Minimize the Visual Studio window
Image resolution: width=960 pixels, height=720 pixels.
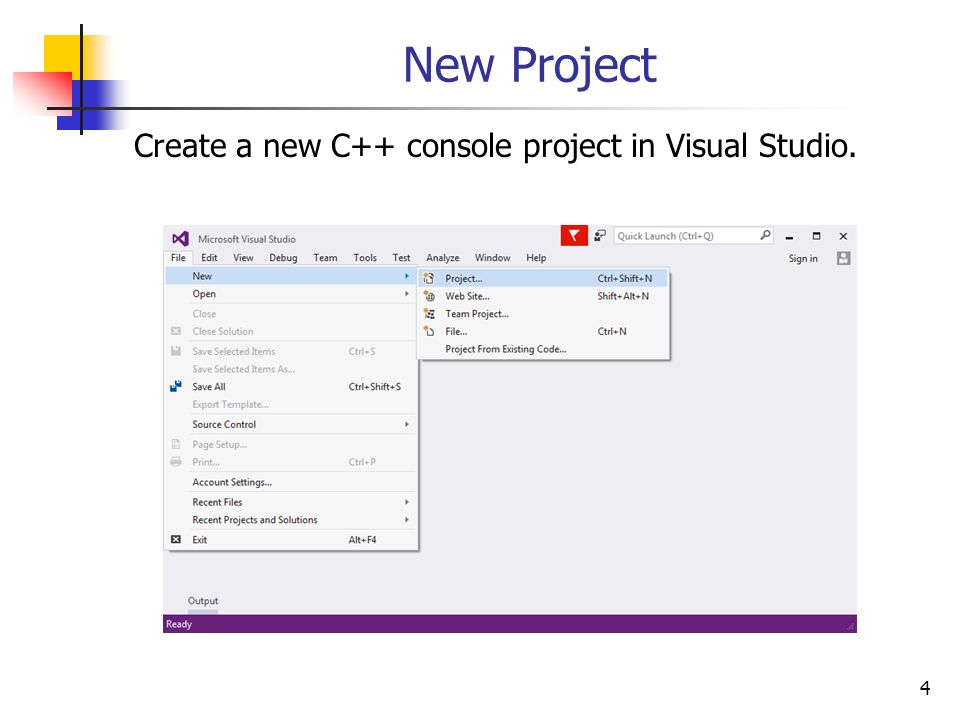coord(790,236)
